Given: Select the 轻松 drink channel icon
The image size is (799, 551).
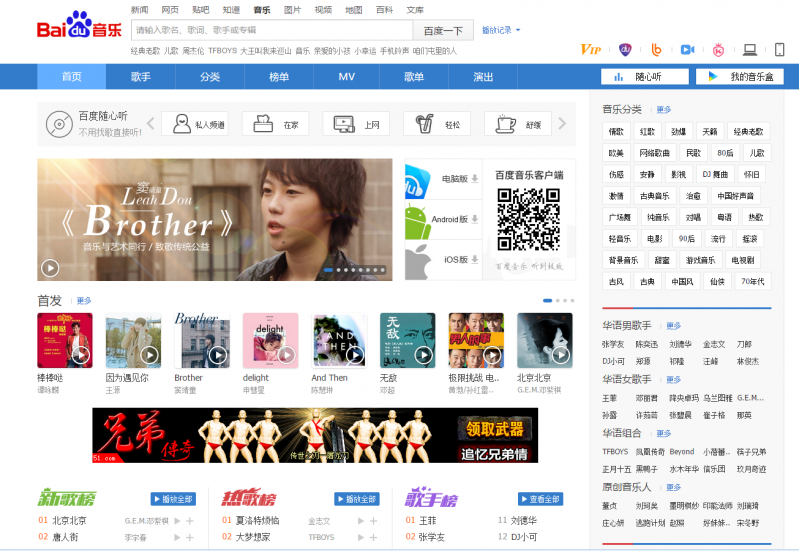Looking at the screenshot, I should 424,124.
